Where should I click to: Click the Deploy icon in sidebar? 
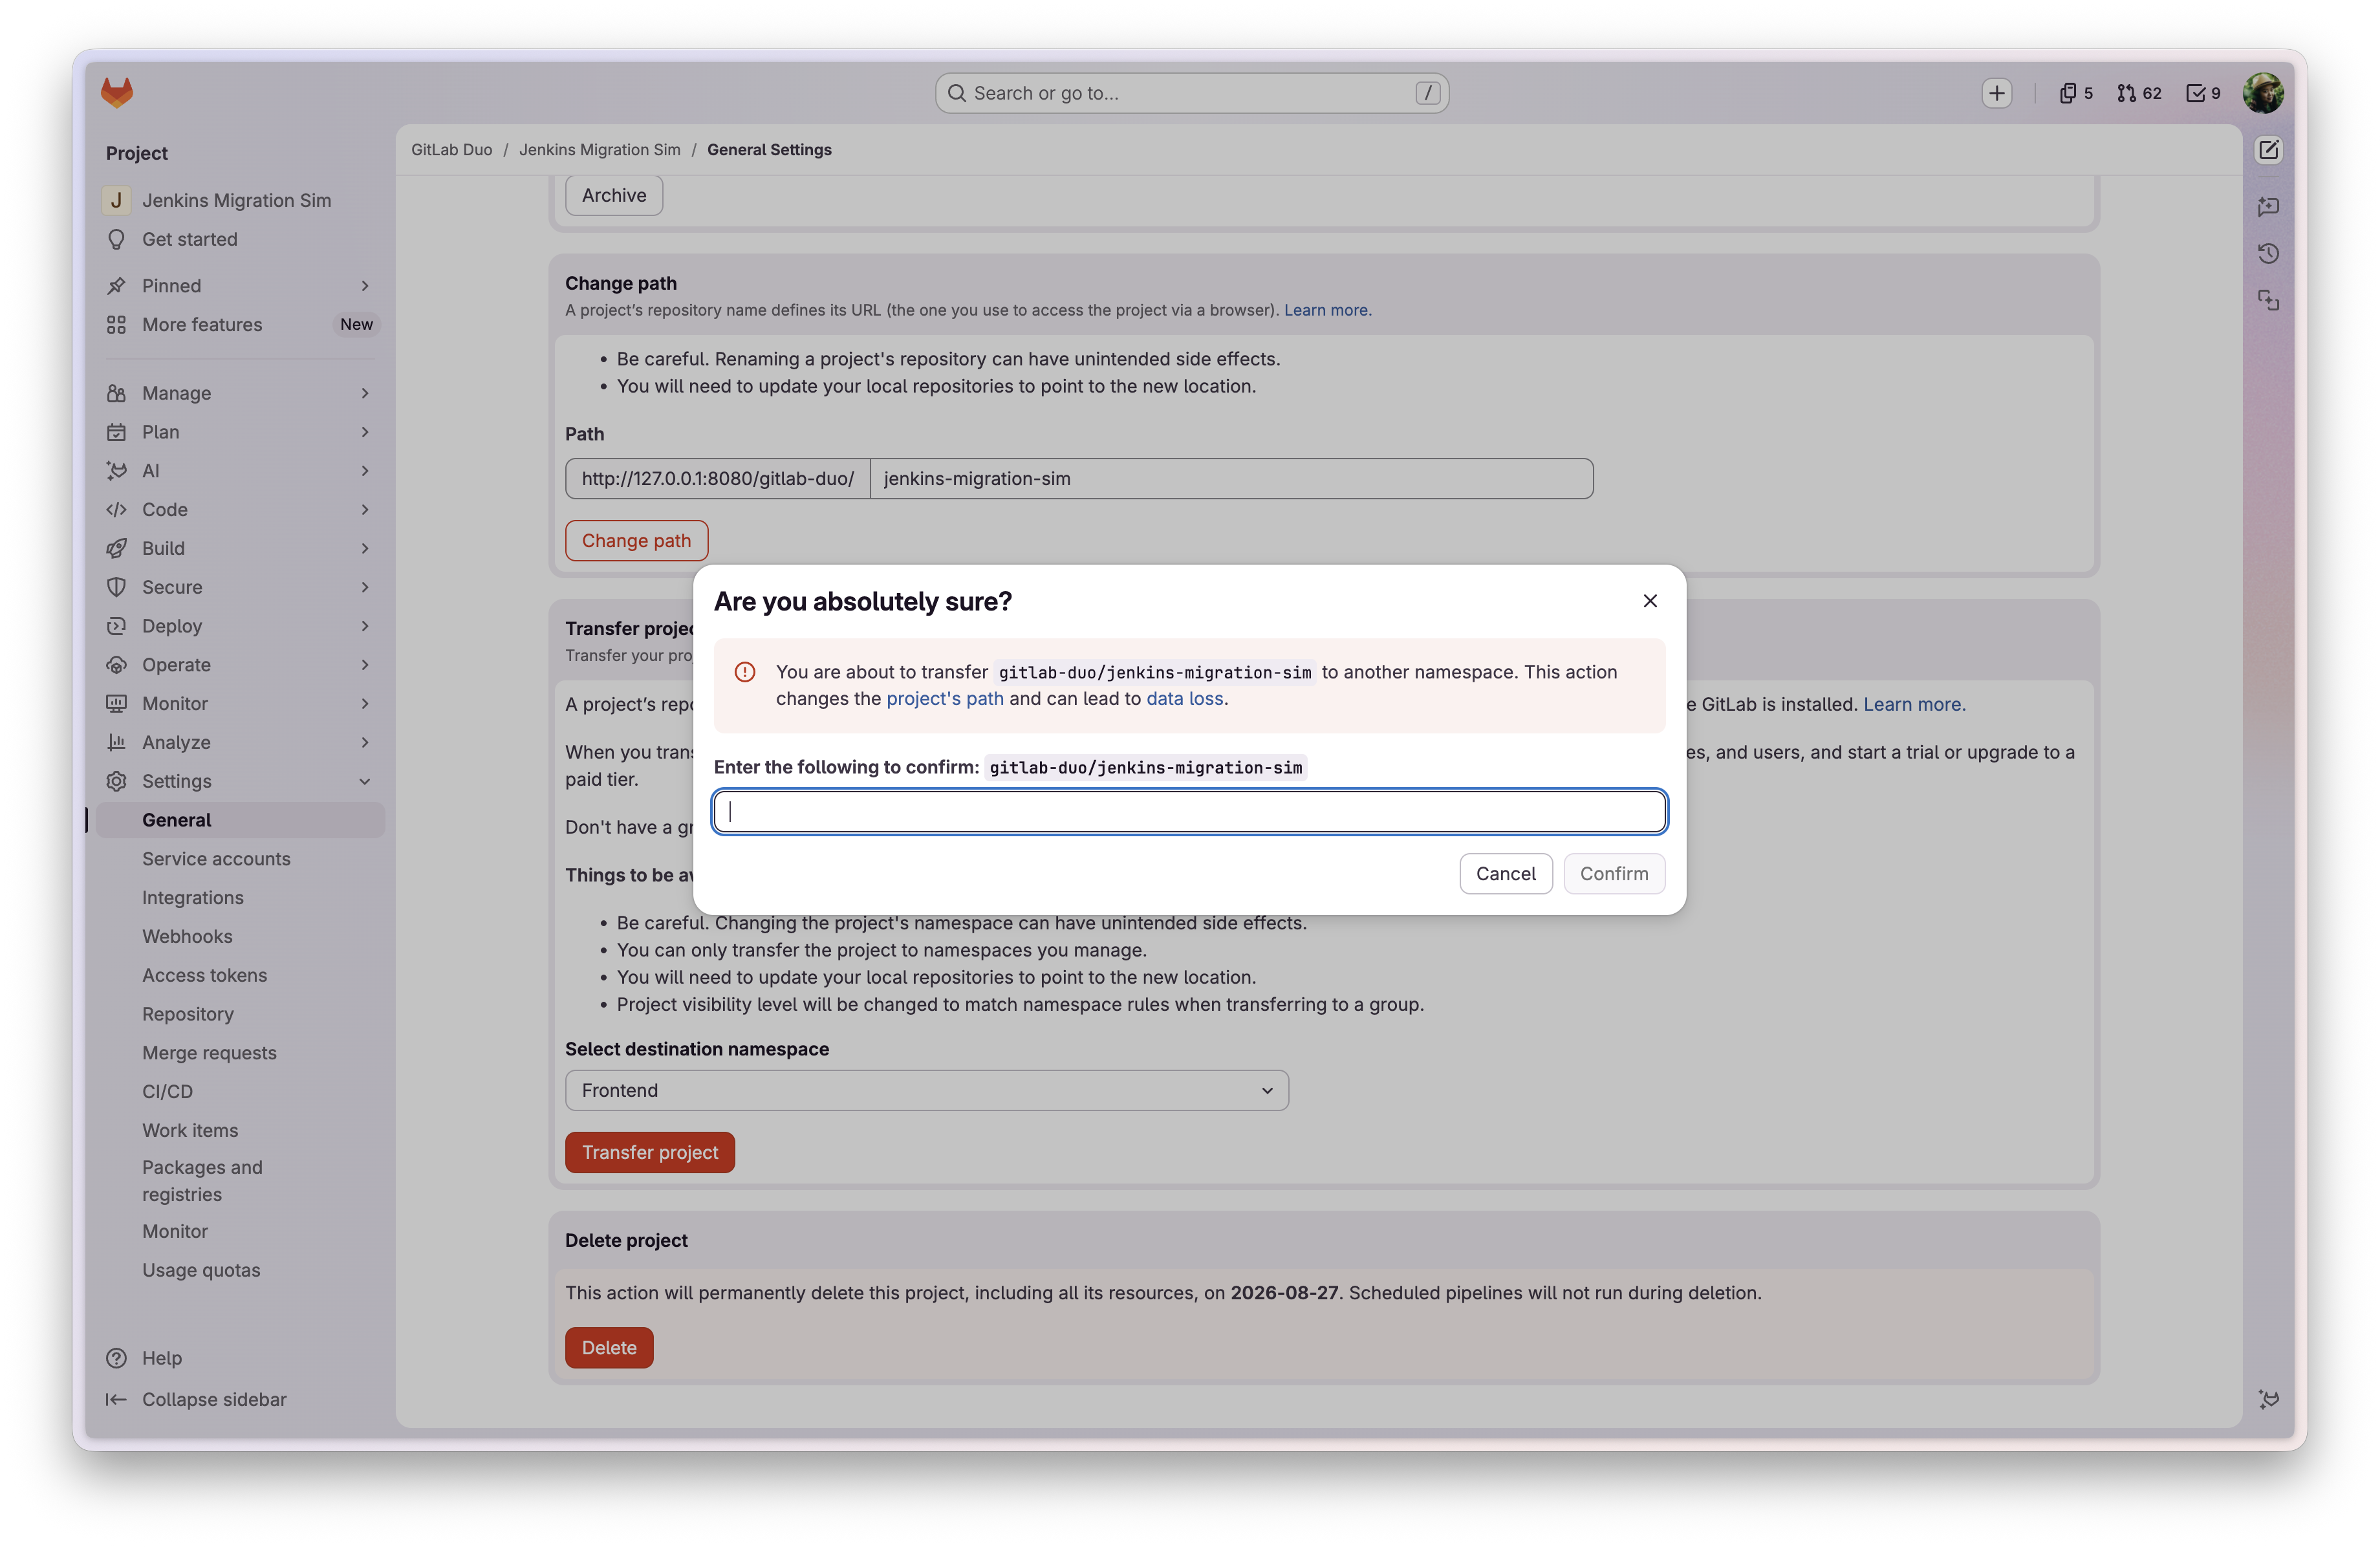[x=116, y=626]
